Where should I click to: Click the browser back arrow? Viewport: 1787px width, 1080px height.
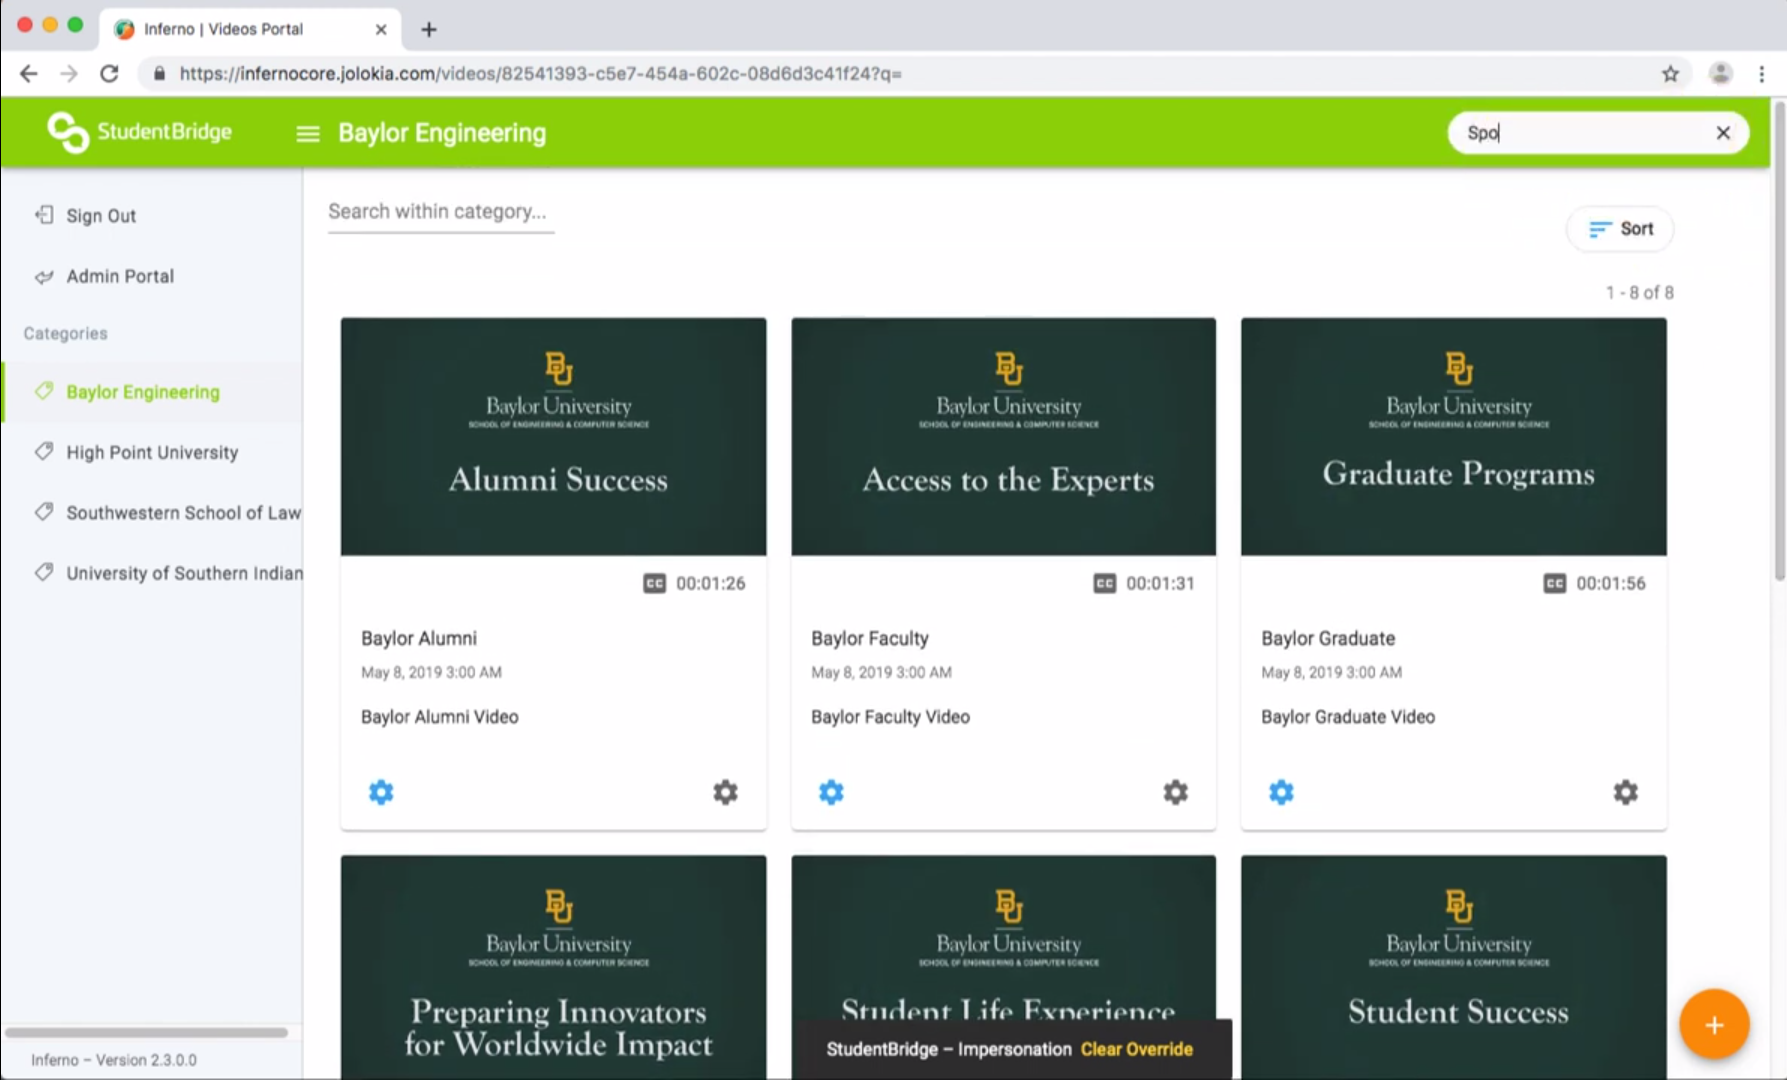click(29, 74)
